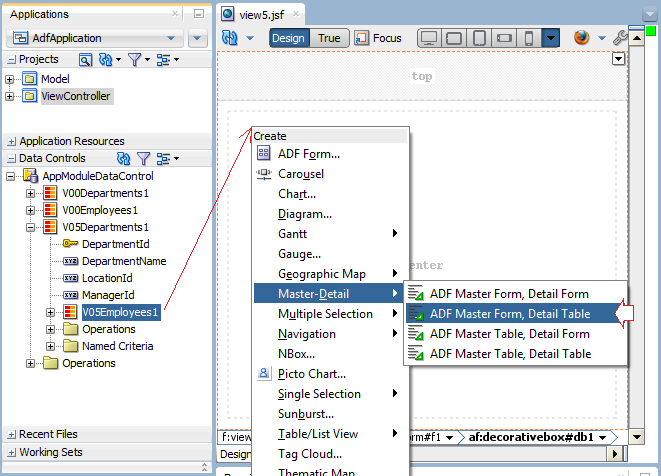Open the Firefox browser preview icon

581,38
